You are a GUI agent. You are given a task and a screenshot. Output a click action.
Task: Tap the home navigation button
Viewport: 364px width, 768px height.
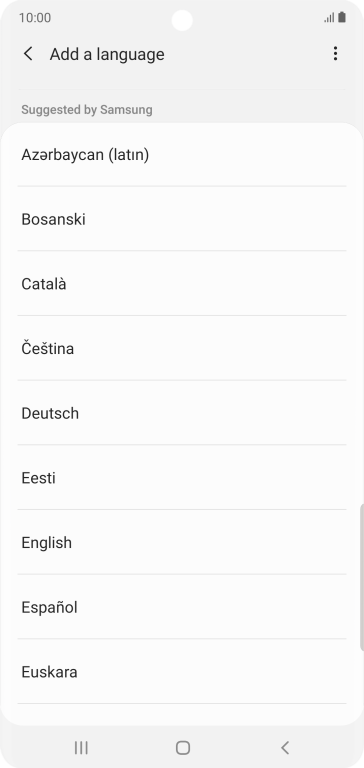pyautogui.click(x=183, y=747)
